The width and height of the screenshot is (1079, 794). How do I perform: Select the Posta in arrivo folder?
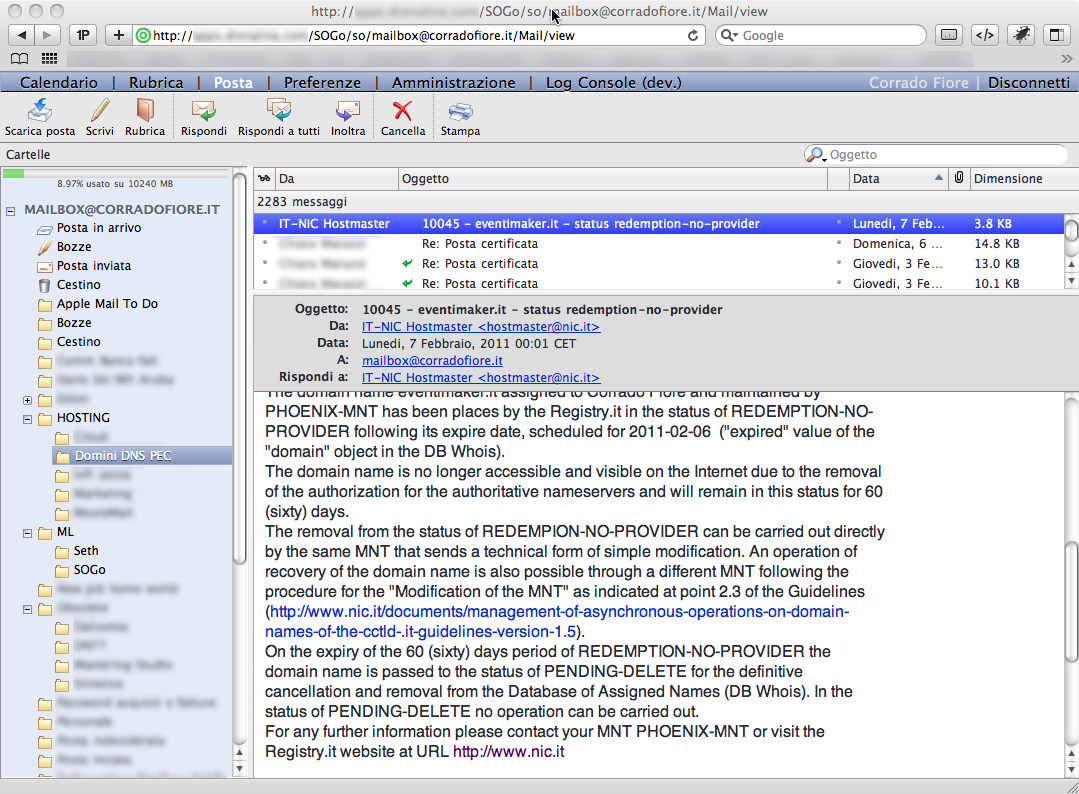tap(98, 228)
